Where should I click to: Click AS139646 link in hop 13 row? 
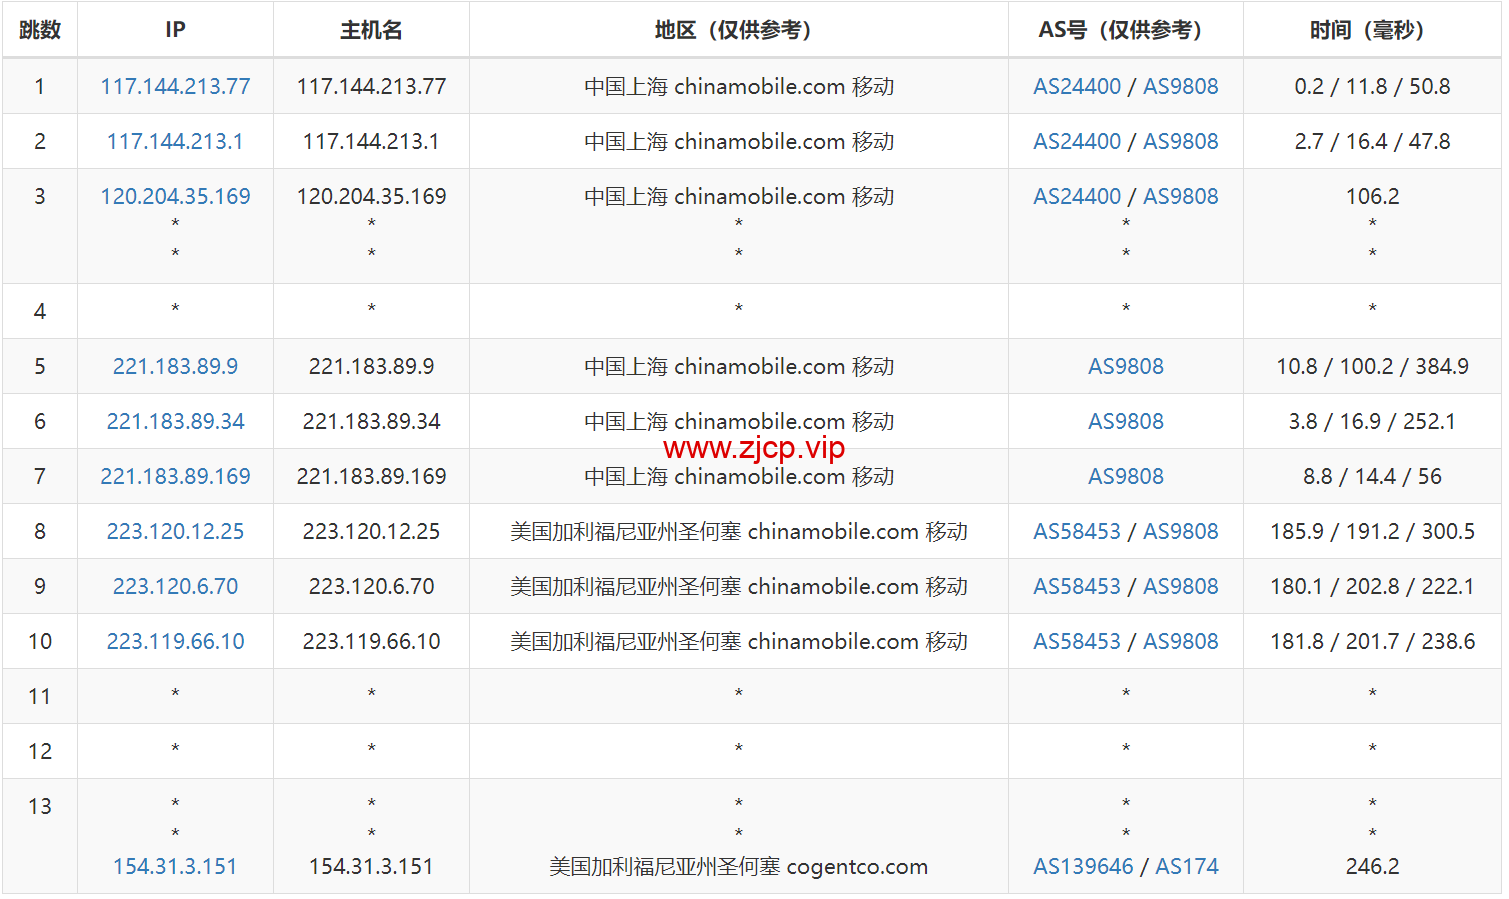(1084, 867)
